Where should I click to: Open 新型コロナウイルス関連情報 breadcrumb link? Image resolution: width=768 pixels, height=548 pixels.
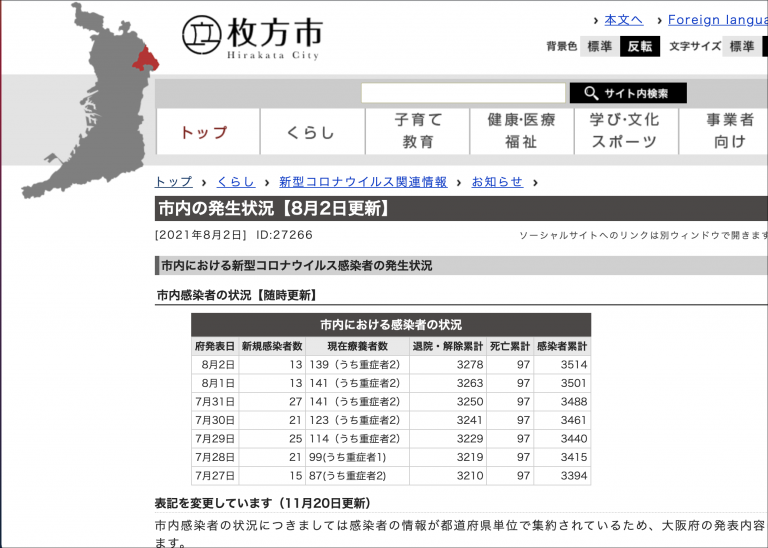[x=363, y=182]
